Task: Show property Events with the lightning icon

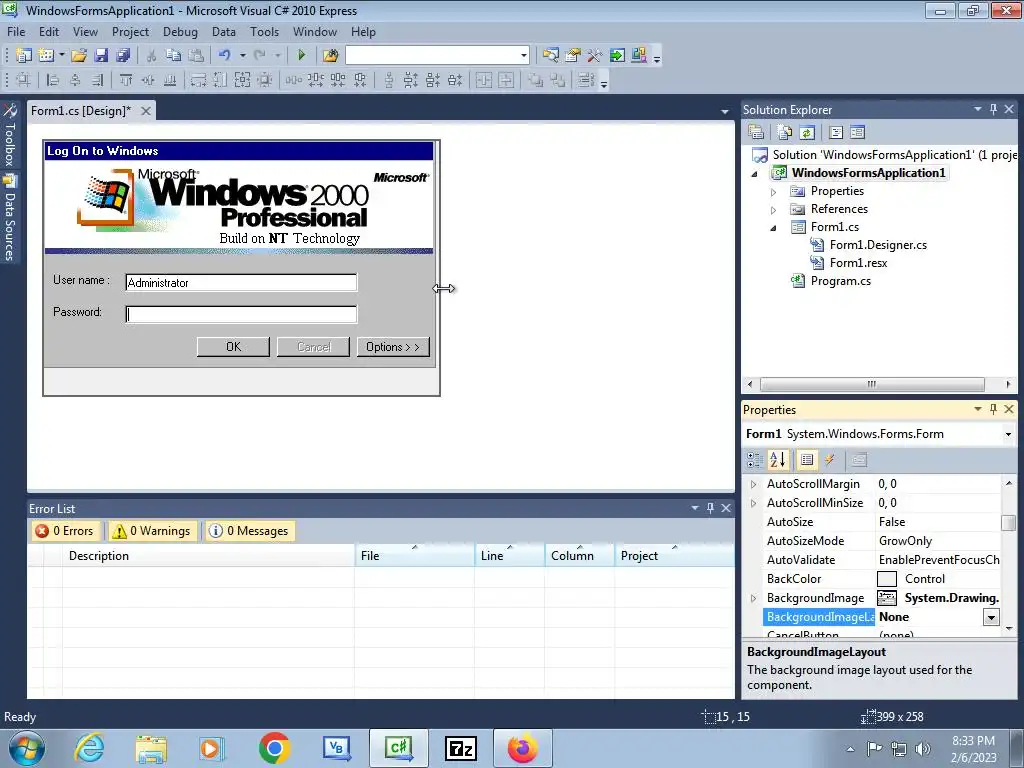Action: 829,460
